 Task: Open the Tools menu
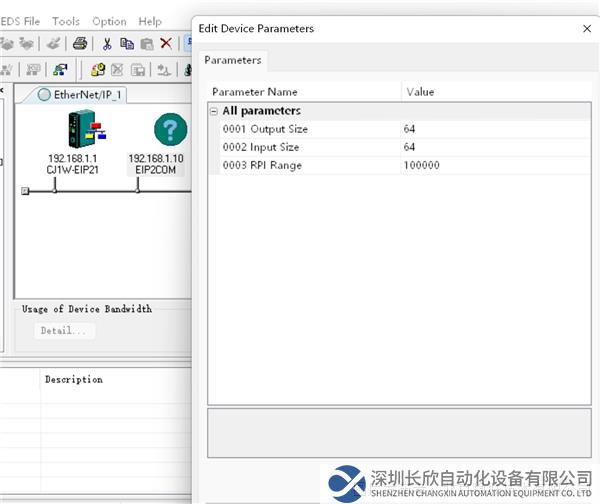click(66, 21)
